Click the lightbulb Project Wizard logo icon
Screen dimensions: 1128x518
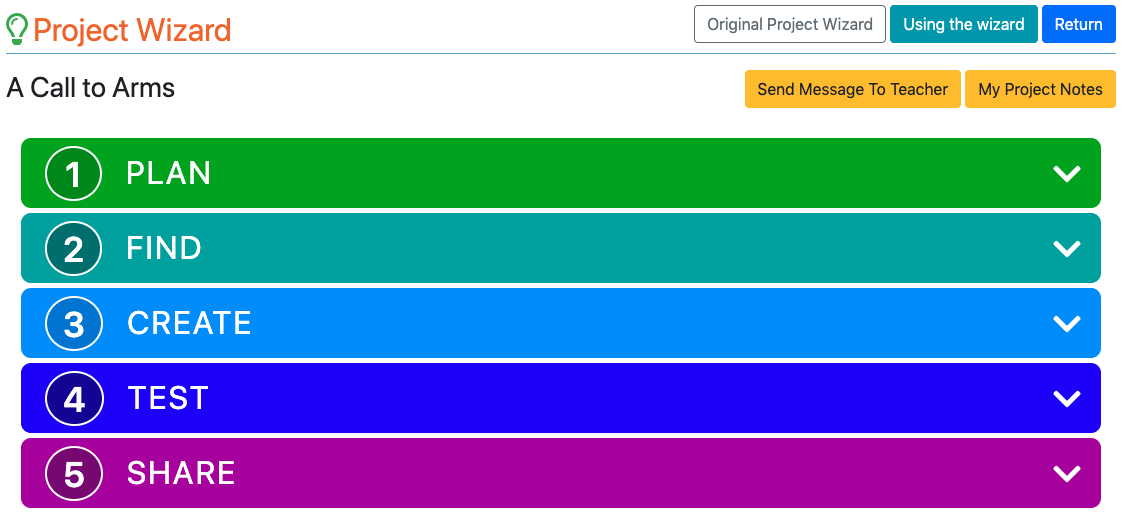(x=17, y=30)
